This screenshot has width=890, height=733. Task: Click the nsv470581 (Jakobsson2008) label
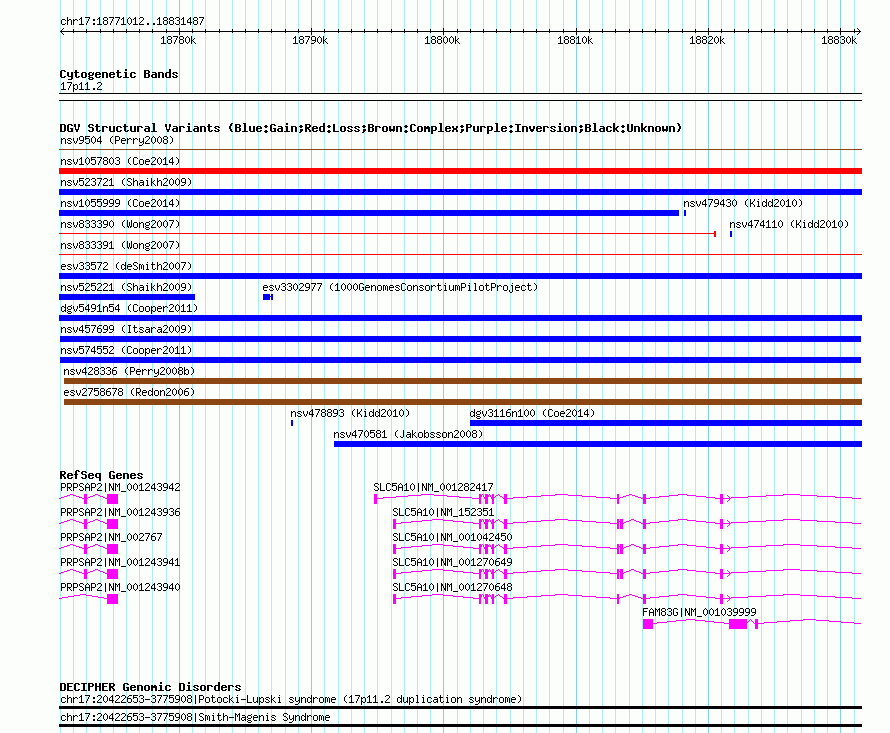(408, 434)
